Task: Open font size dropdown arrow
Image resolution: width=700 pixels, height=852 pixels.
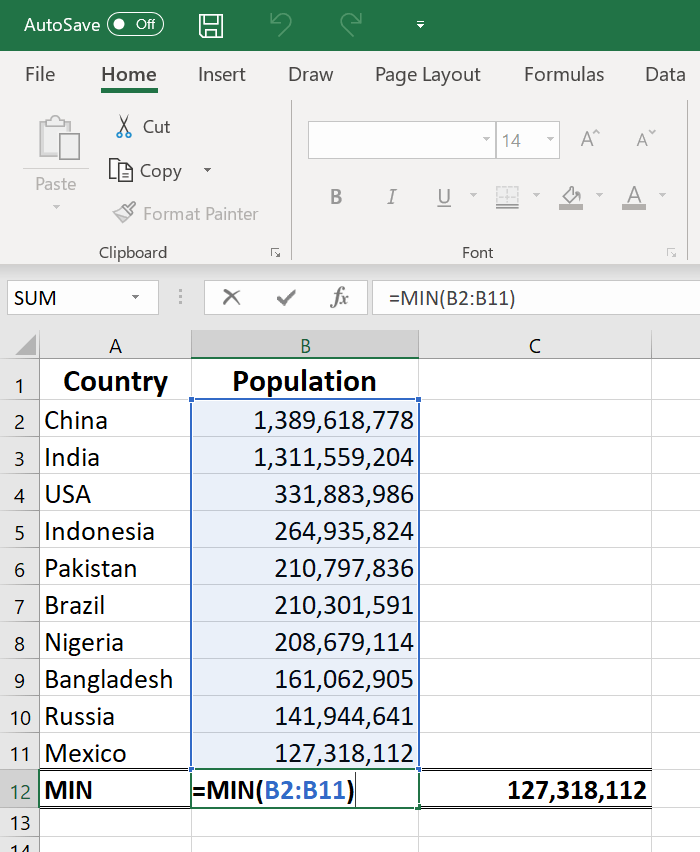Action: click(x=550, y=139)
